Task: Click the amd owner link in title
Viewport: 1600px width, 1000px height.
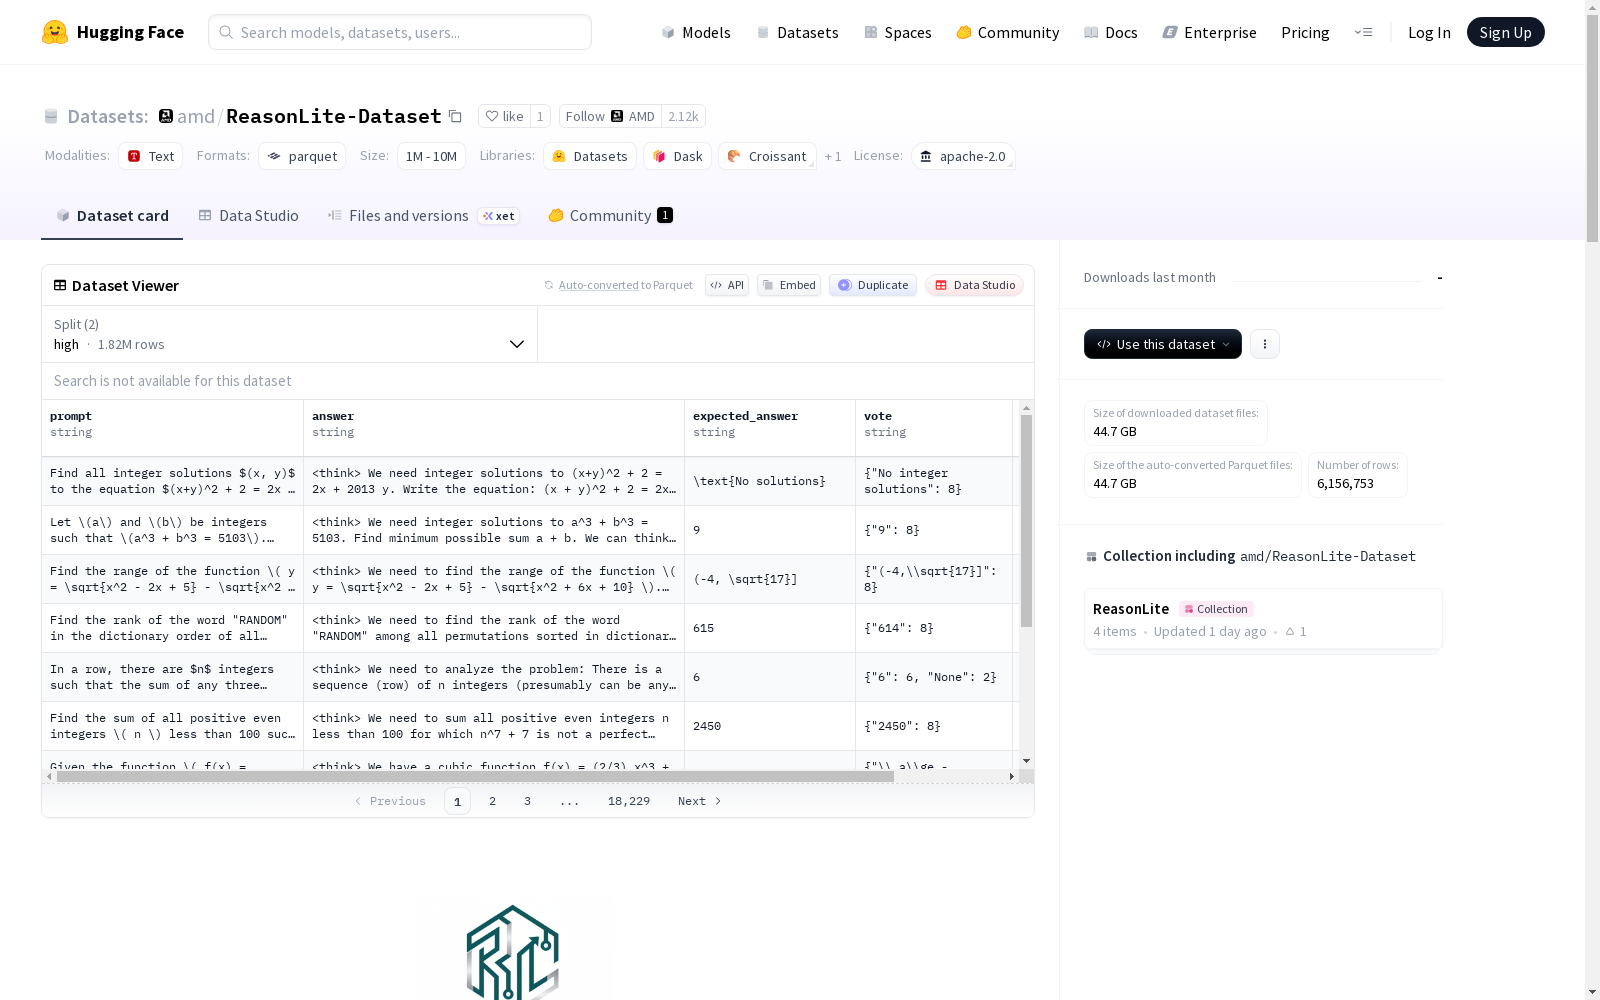Action: (196, 116)
